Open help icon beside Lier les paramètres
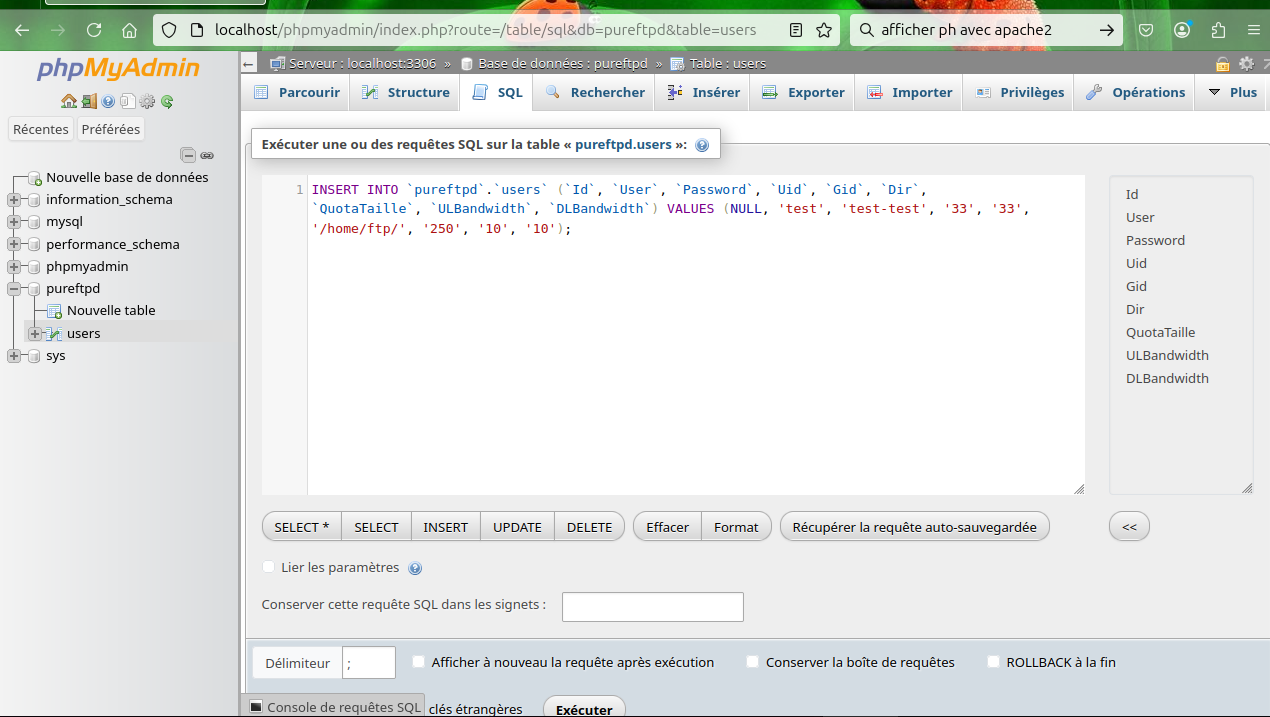1270x717 pixels. pos(415,568)
